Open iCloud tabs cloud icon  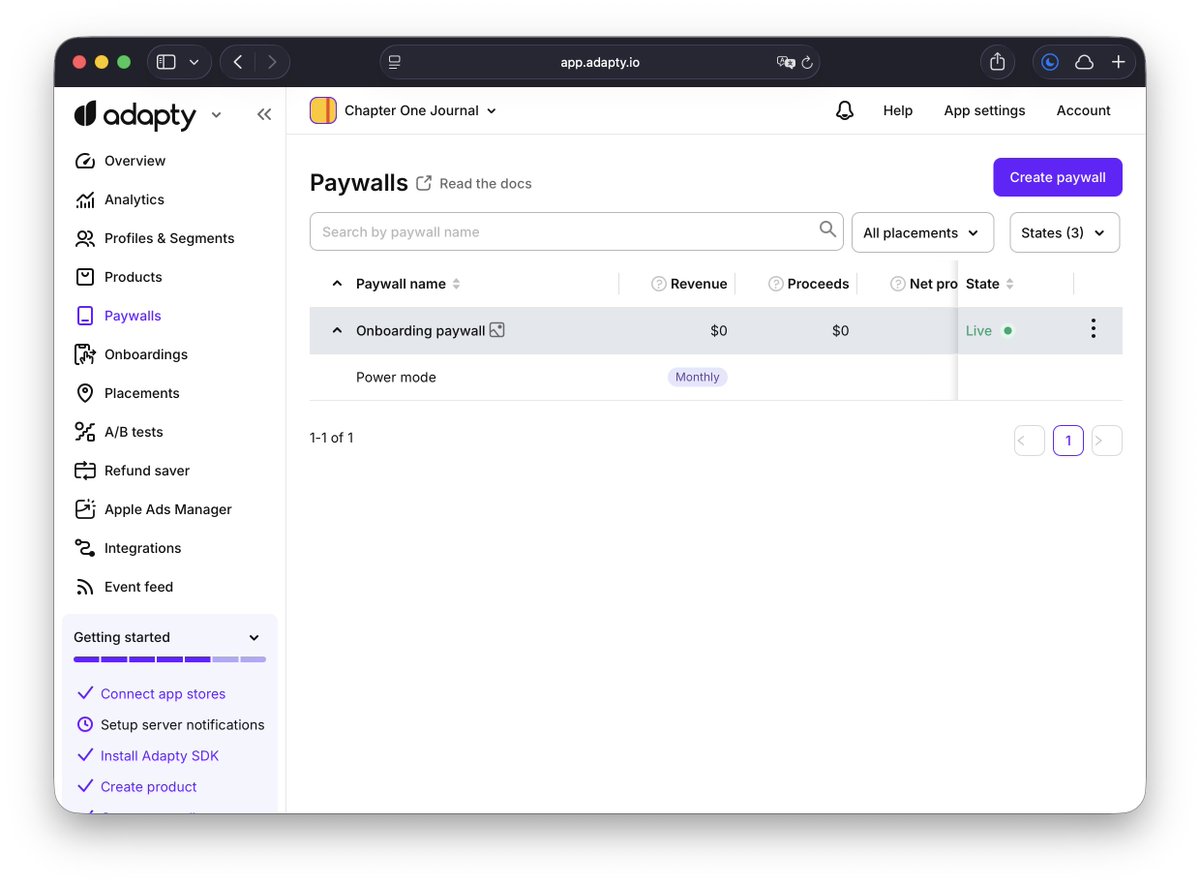pyautogui.click(x=1084, y=62)
